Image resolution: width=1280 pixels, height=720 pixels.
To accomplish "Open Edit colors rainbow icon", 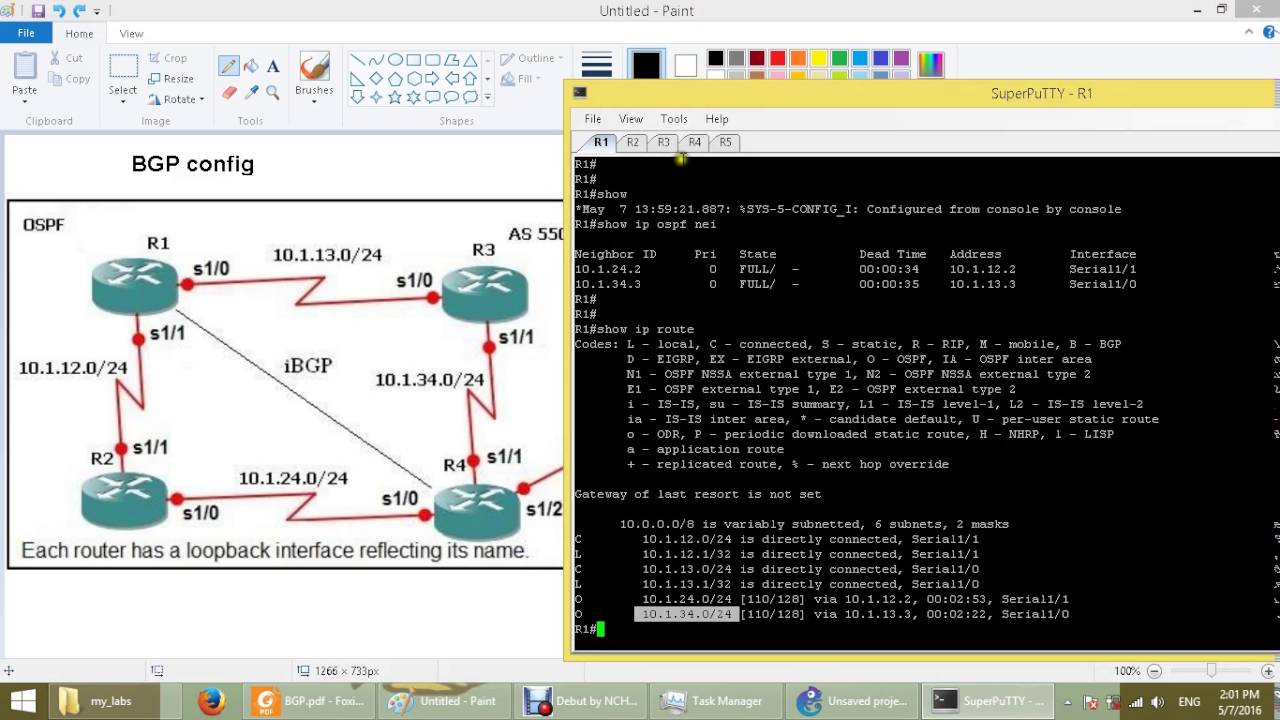I will (930, 66).
